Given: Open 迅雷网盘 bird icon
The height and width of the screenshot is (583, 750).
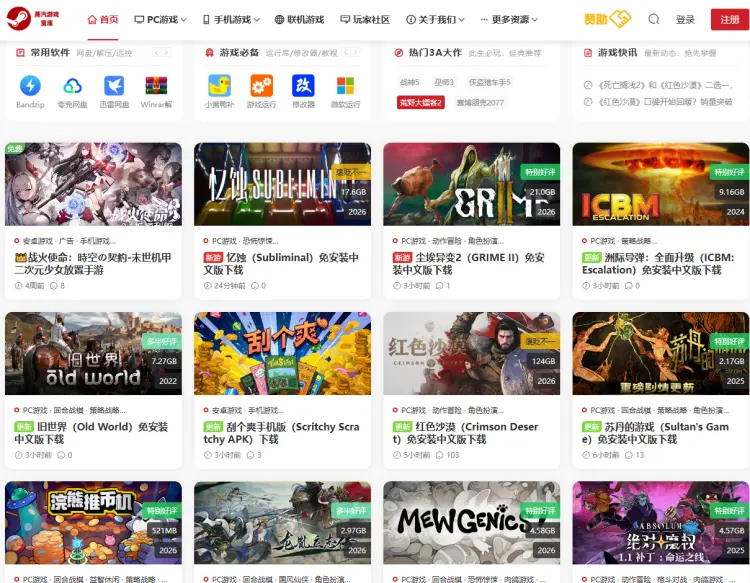Looking at the screenshot, I should (x=114, y=86).
